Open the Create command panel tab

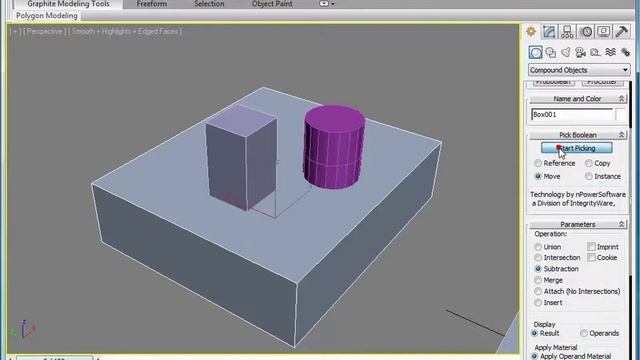[x=531, y=31]
